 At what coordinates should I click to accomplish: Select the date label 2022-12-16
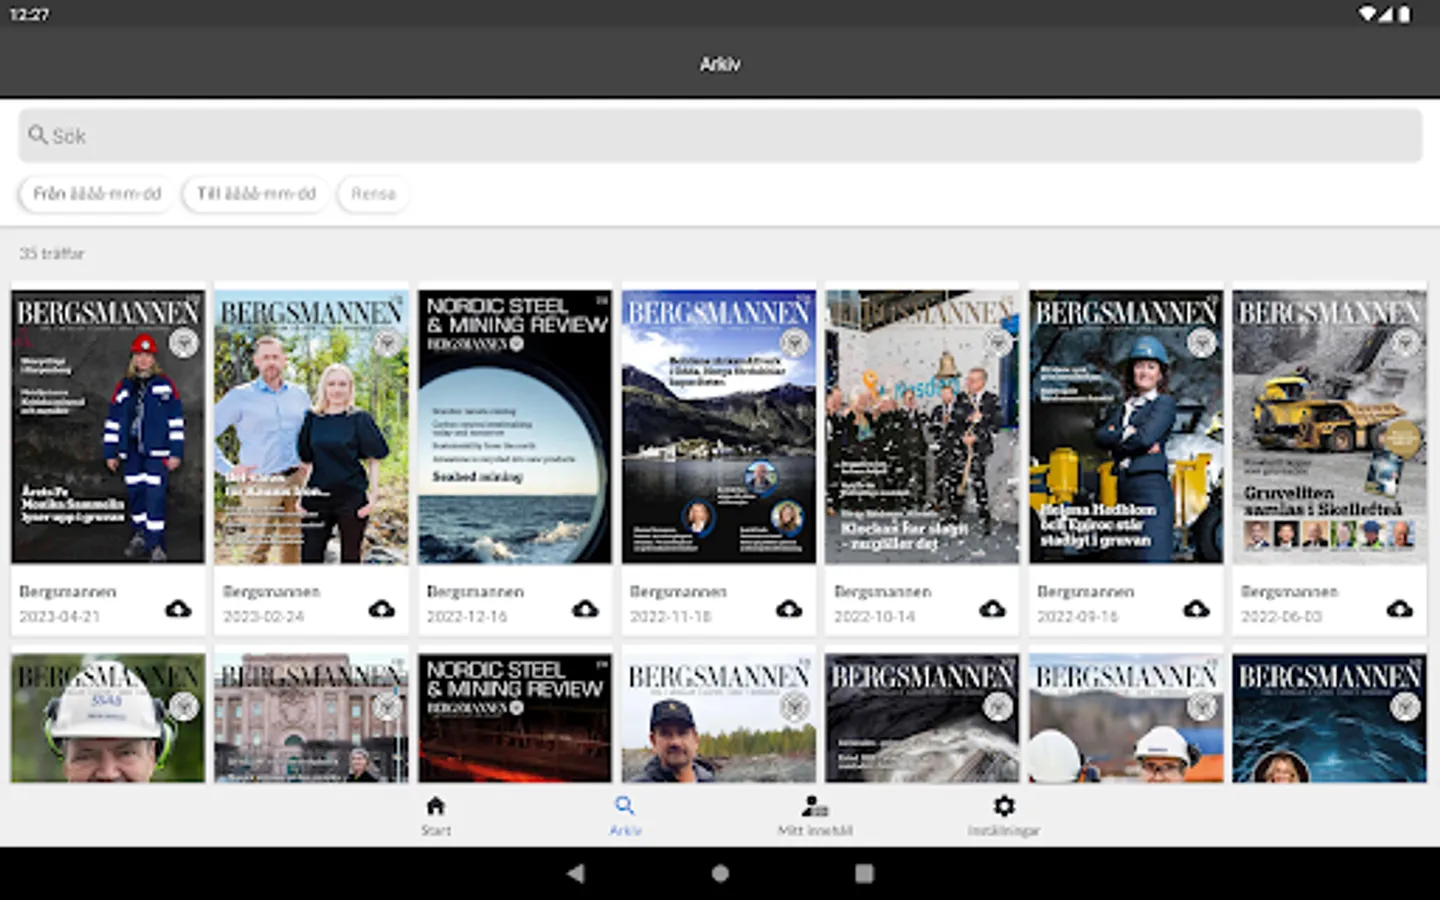pos(467,617)
